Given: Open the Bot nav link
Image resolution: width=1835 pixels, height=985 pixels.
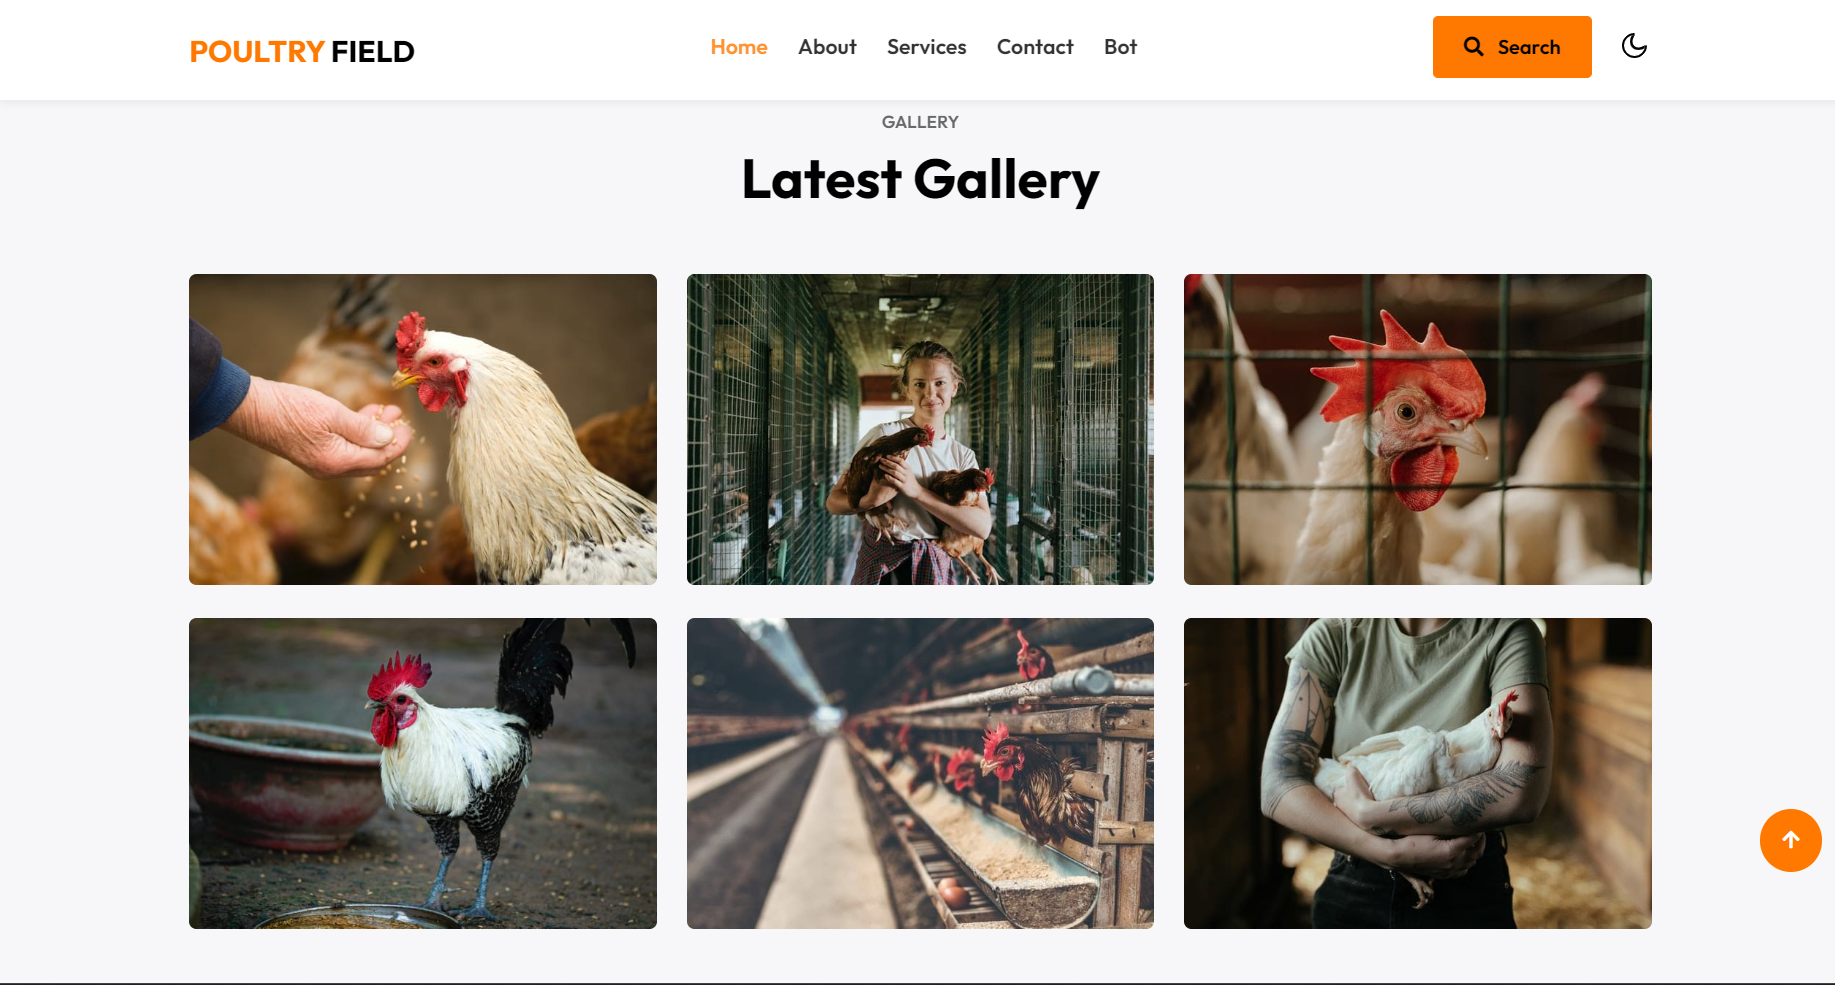Looking at the screenshot, I should tap(1120, 47).
